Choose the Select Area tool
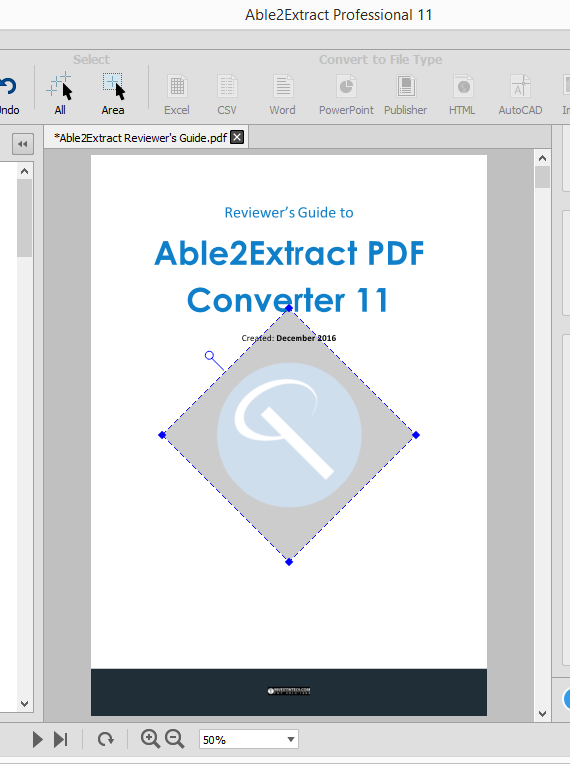The width and height of the screenshot is (570, 764). point(113,94)
